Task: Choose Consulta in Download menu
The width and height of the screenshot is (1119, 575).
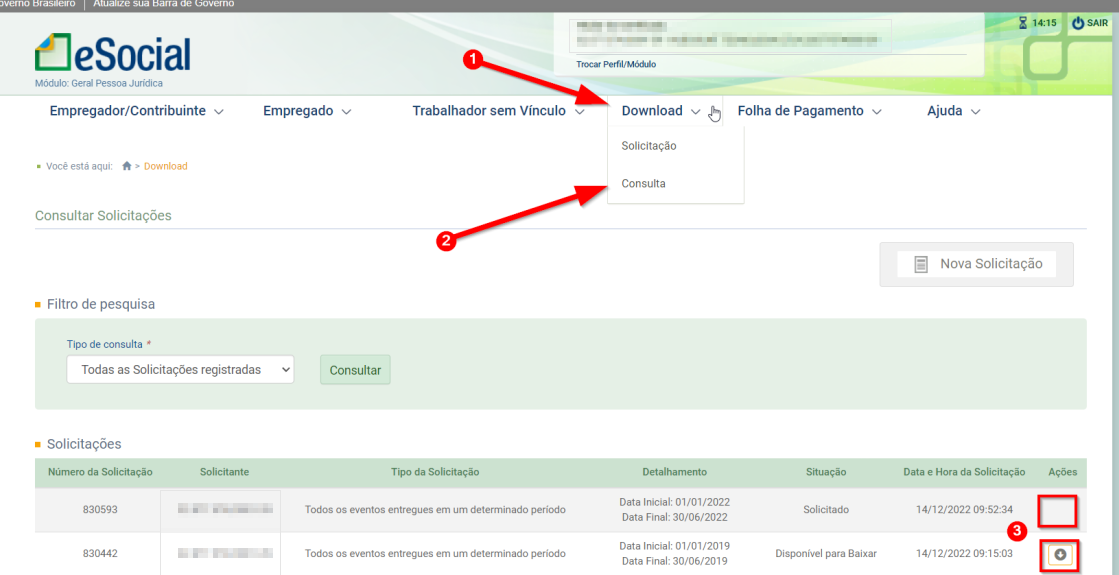Action: (643, 184)
